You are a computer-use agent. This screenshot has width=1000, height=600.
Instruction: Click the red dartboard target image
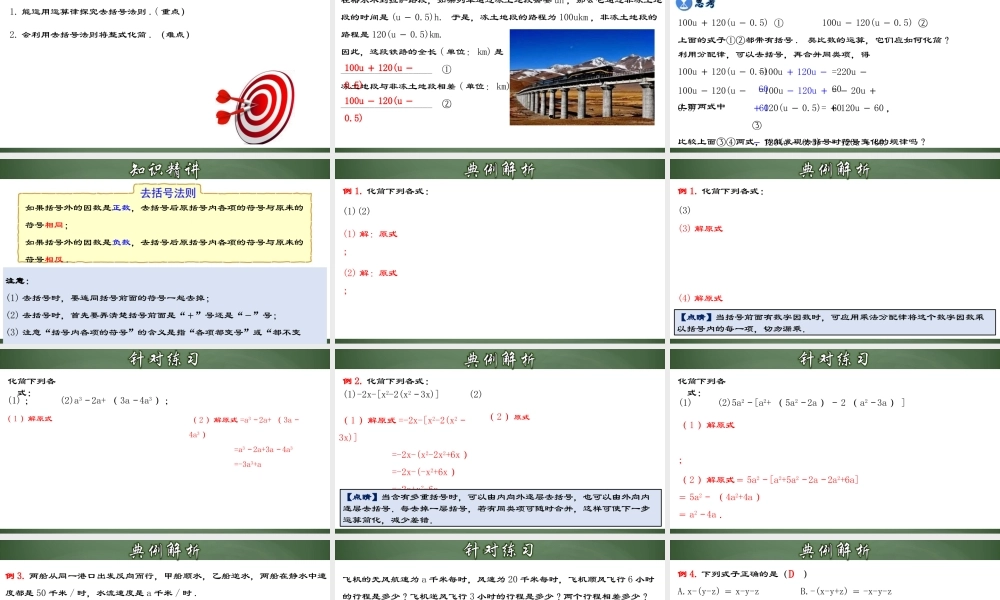256,107
